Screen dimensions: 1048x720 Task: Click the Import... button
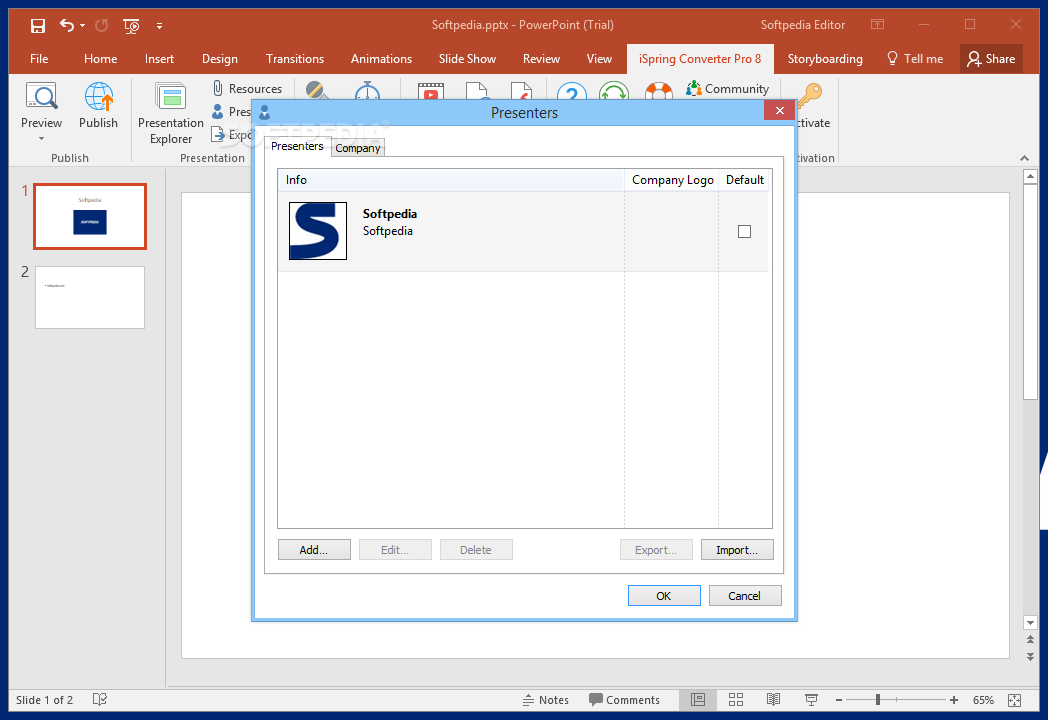click(737, 550)
